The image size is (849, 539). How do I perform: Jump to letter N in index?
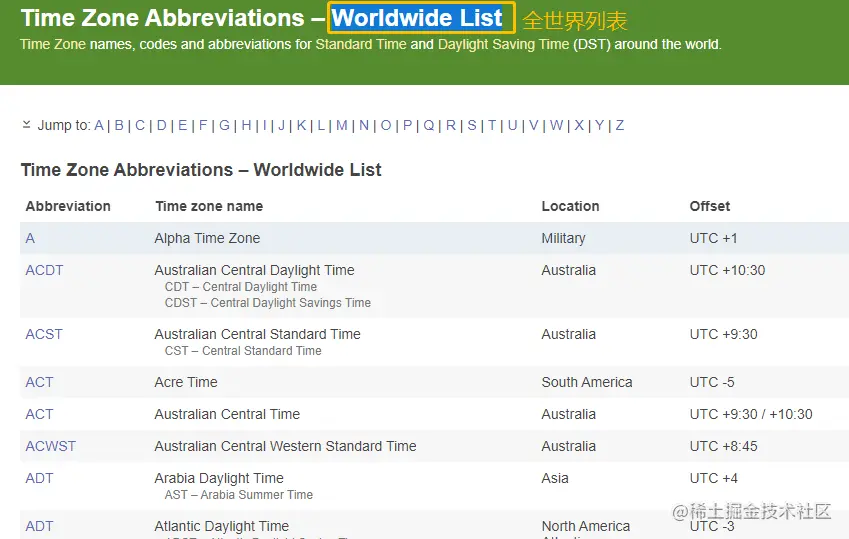pyautogui.click(x=364, y=126)
